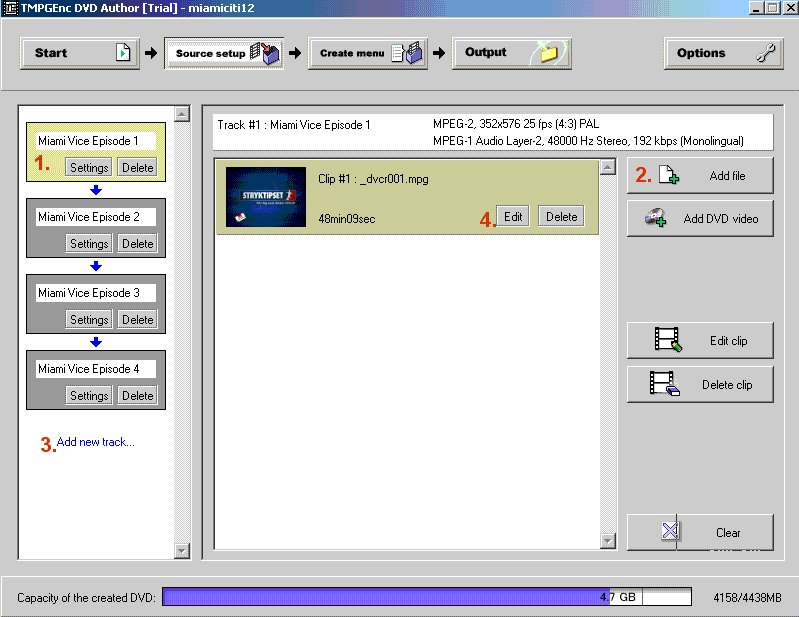Click the folder icon on Output
This screenshot has width=799, height=617.
[x=548, y=53]
